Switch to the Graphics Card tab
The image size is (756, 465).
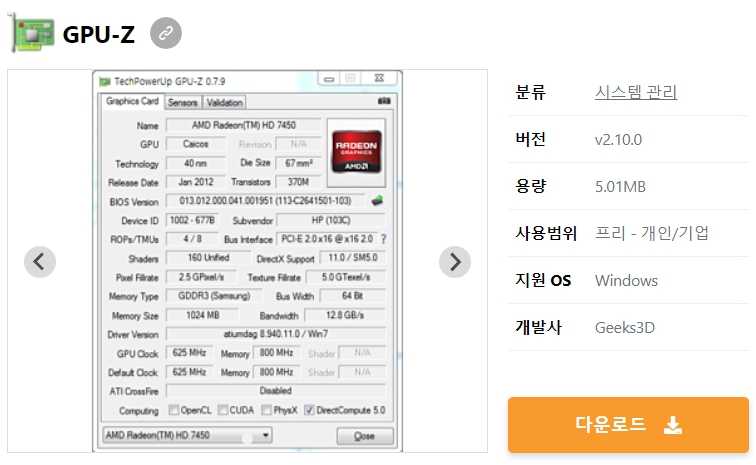132,101
